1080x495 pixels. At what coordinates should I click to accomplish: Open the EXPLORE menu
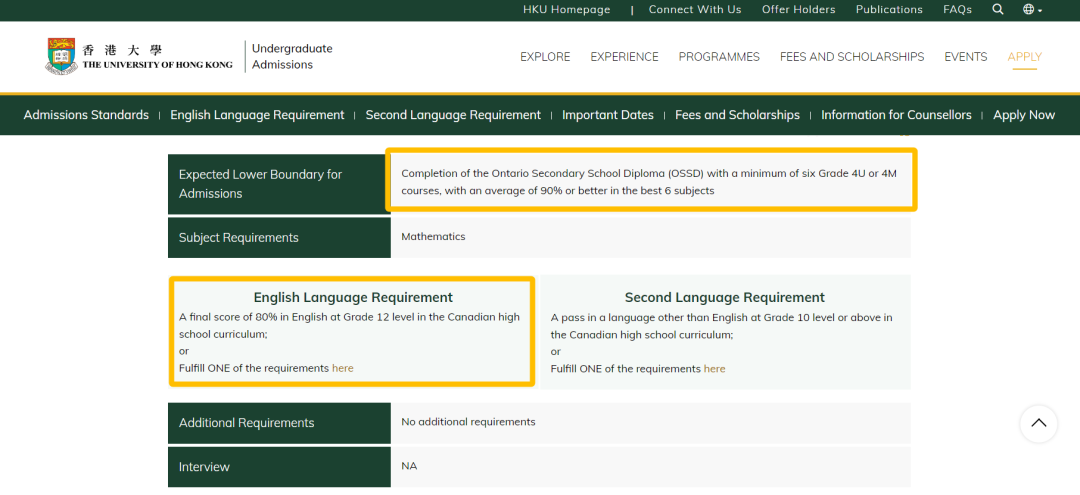(x=545, y=57)
